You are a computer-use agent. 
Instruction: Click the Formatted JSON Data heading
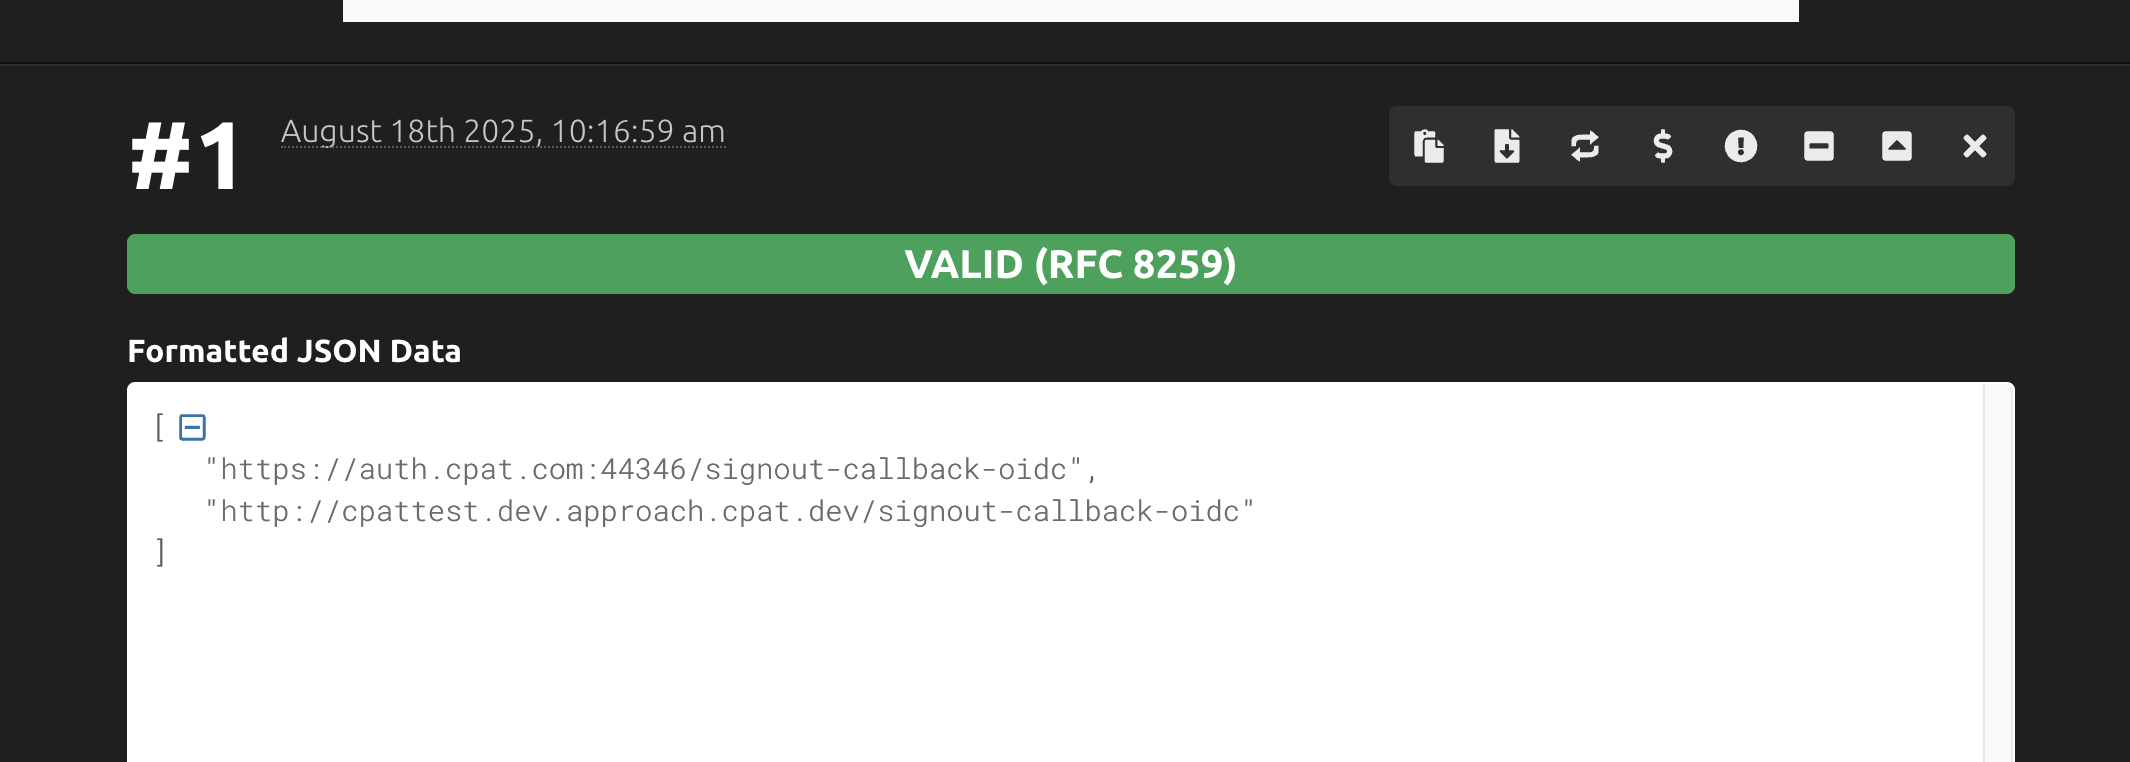click(294, 351)
